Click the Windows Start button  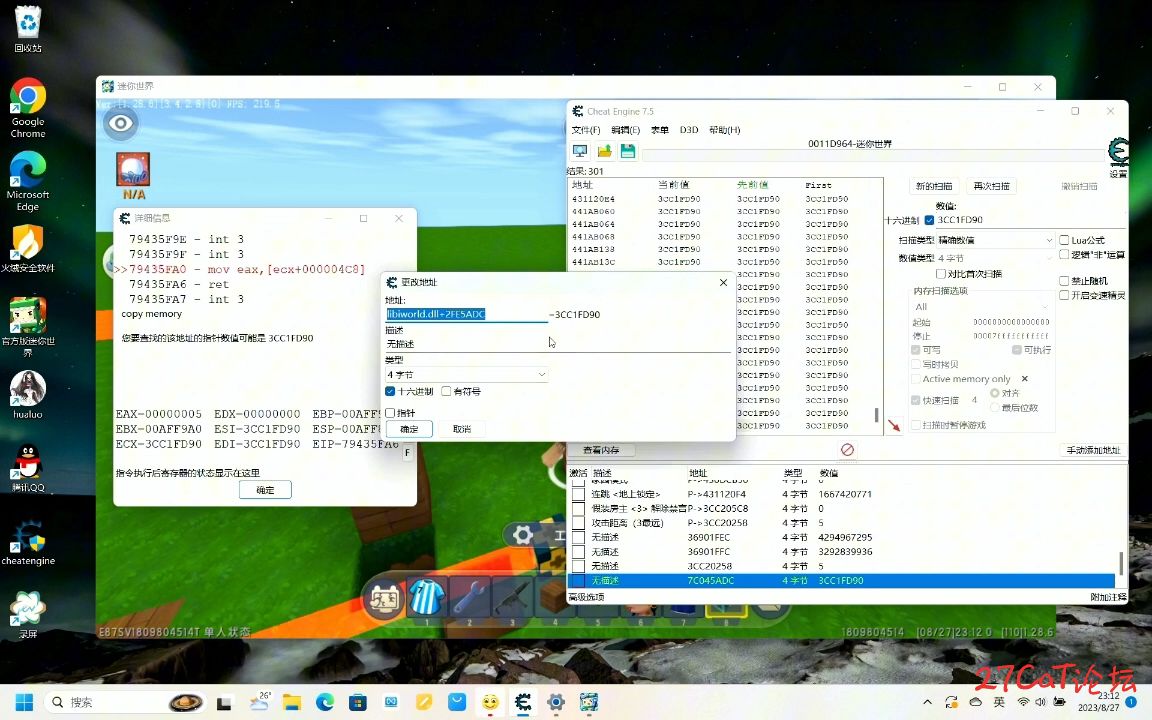coord(24,702)
